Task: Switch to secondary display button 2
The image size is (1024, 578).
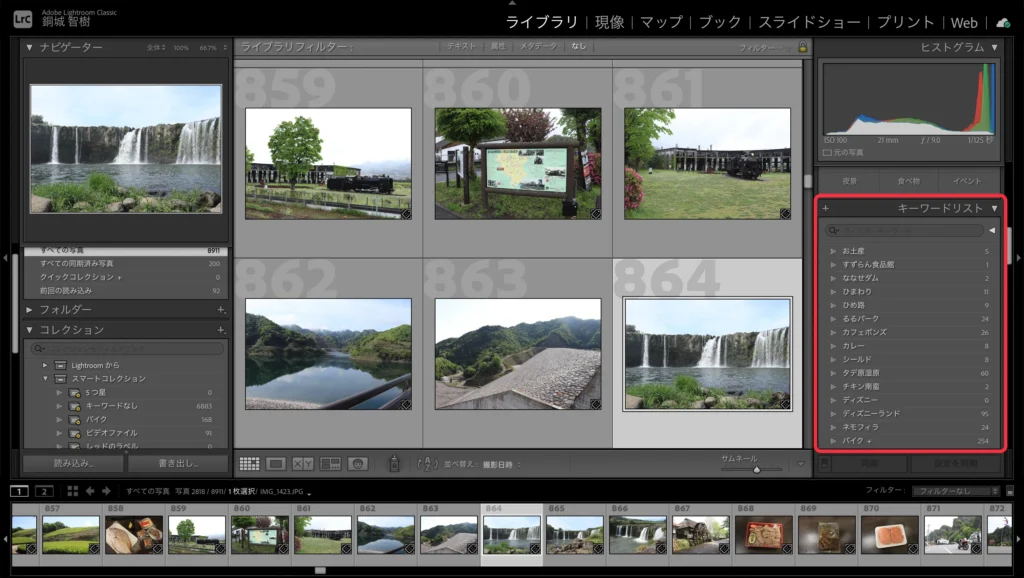Action: 43,491
